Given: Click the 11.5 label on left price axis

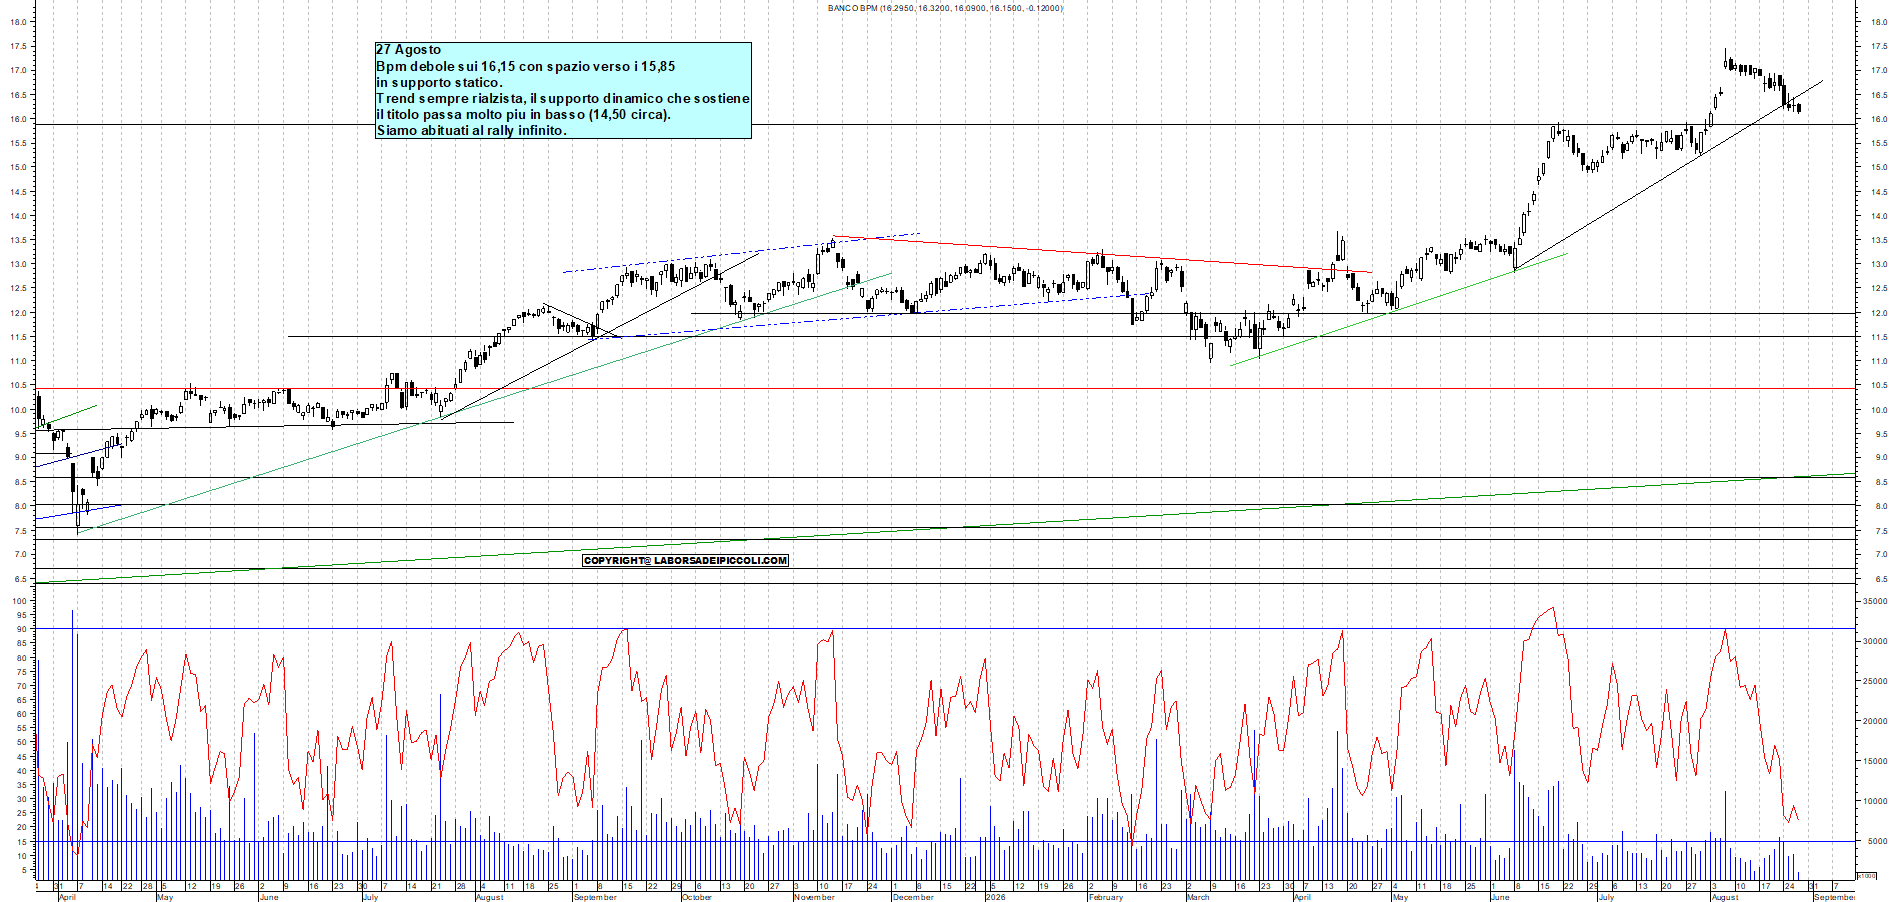Looking at the screenshot, I should (x=20, y=337).
